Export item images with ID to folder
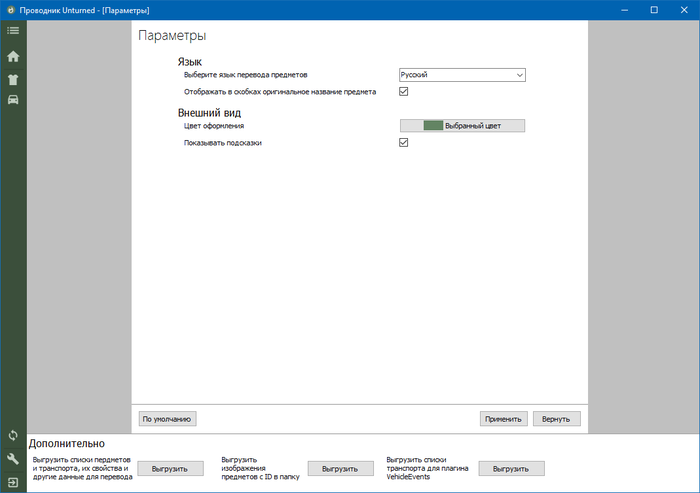The width and height of the screenshot is (700, 493). pyautogui.click(x=340, y=468)
